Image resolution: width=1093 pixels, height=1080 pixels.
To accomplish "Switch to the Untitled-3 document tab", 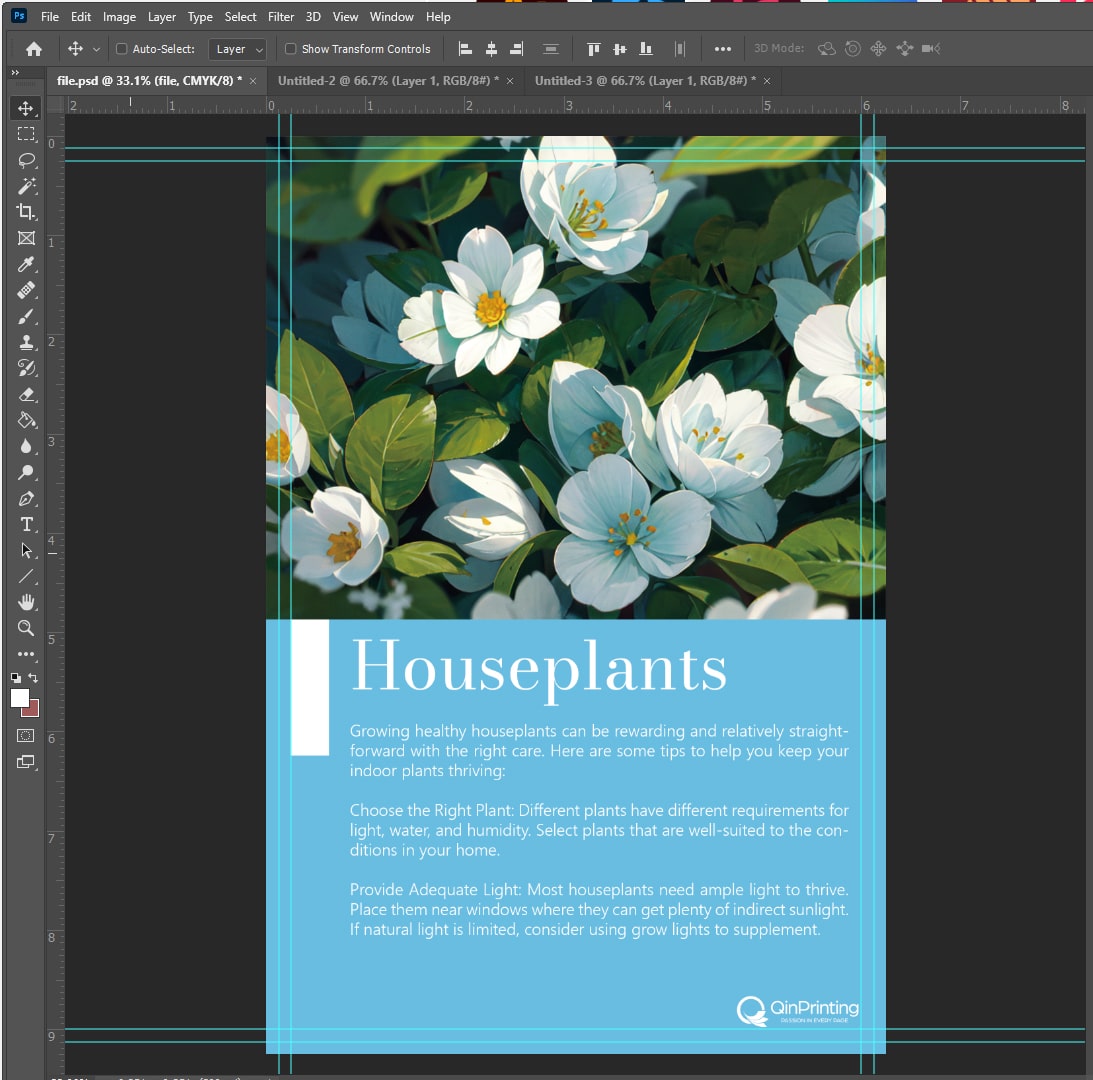I will (645, 81).
